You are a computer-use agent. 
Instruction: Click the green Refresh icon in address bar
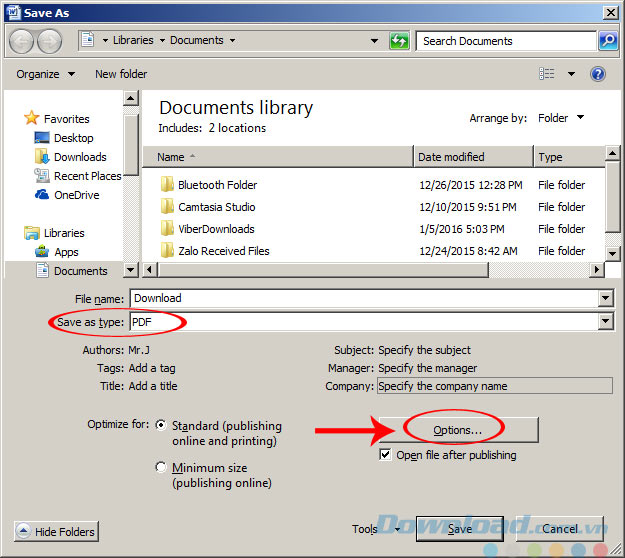pos(399,41)
